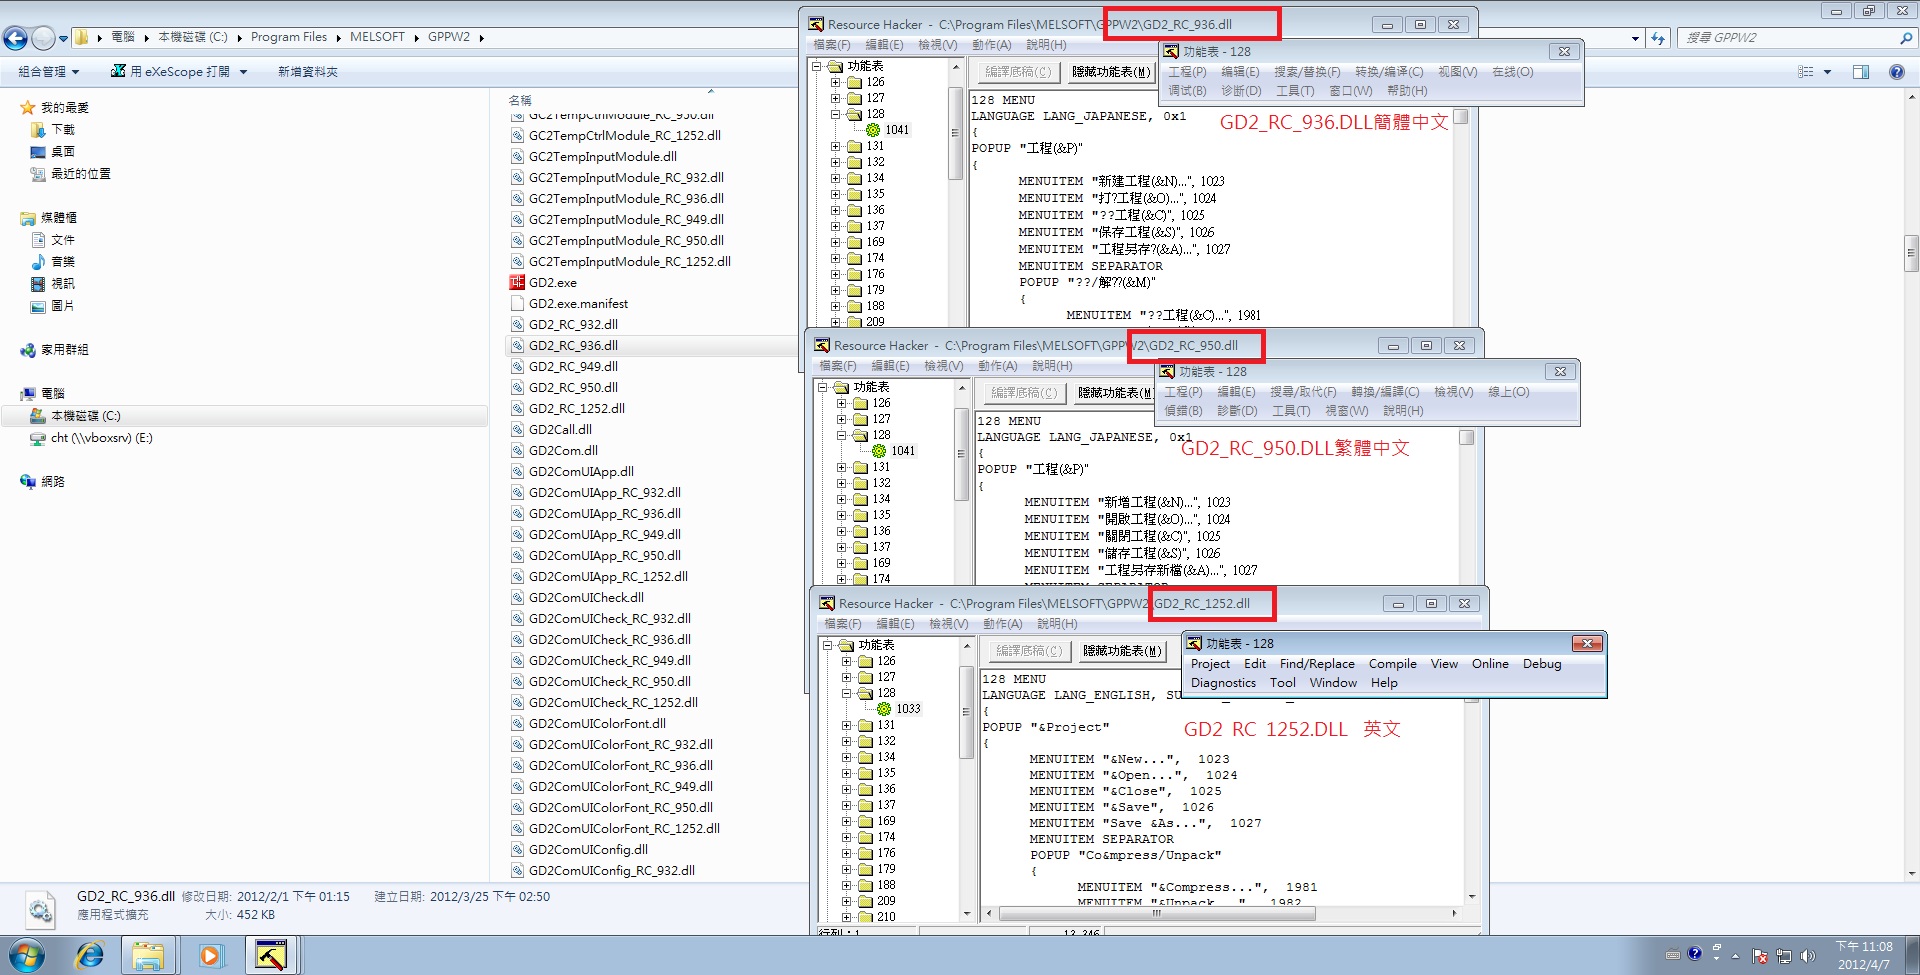Image resolution: width=1920 pixels, height=975 pixels.
Task: Open Diagnostics menu in the English preview
Action: point(1223,683)
